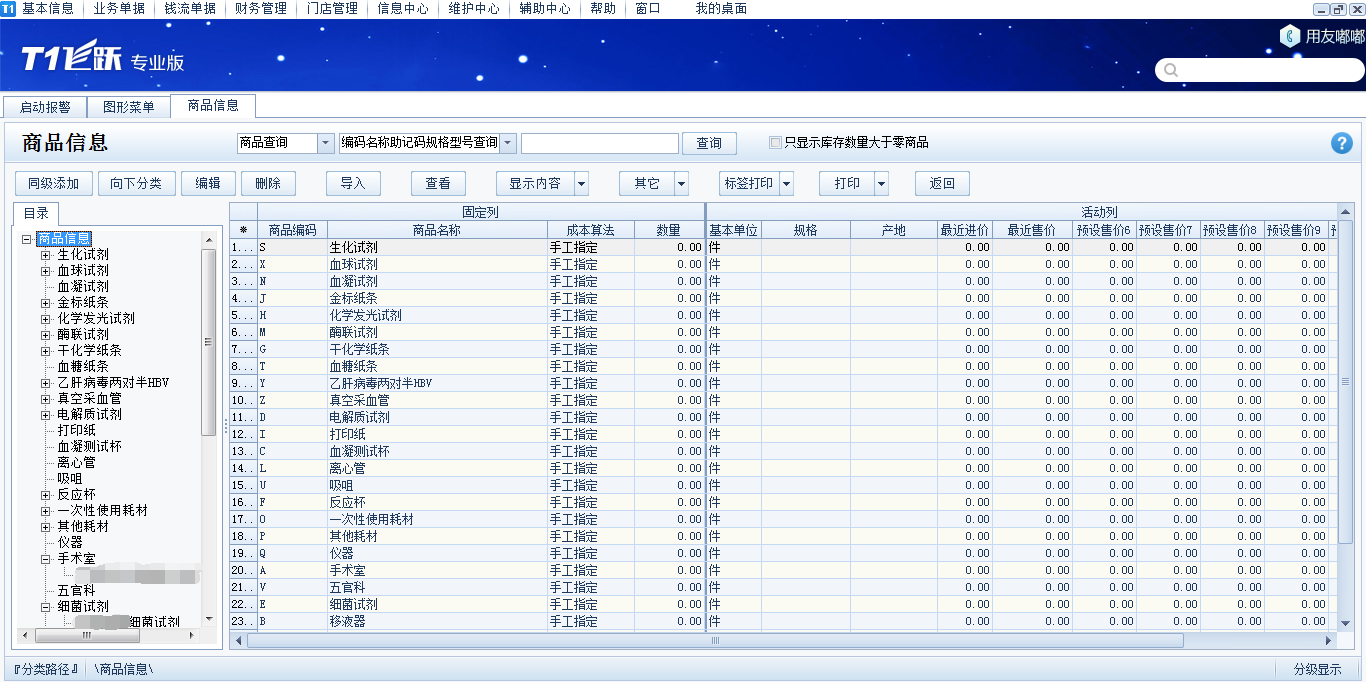Click the asterisk column selector in grid header
The width and height of the screenshot is (1366, 682).
[x=243, y=230]
